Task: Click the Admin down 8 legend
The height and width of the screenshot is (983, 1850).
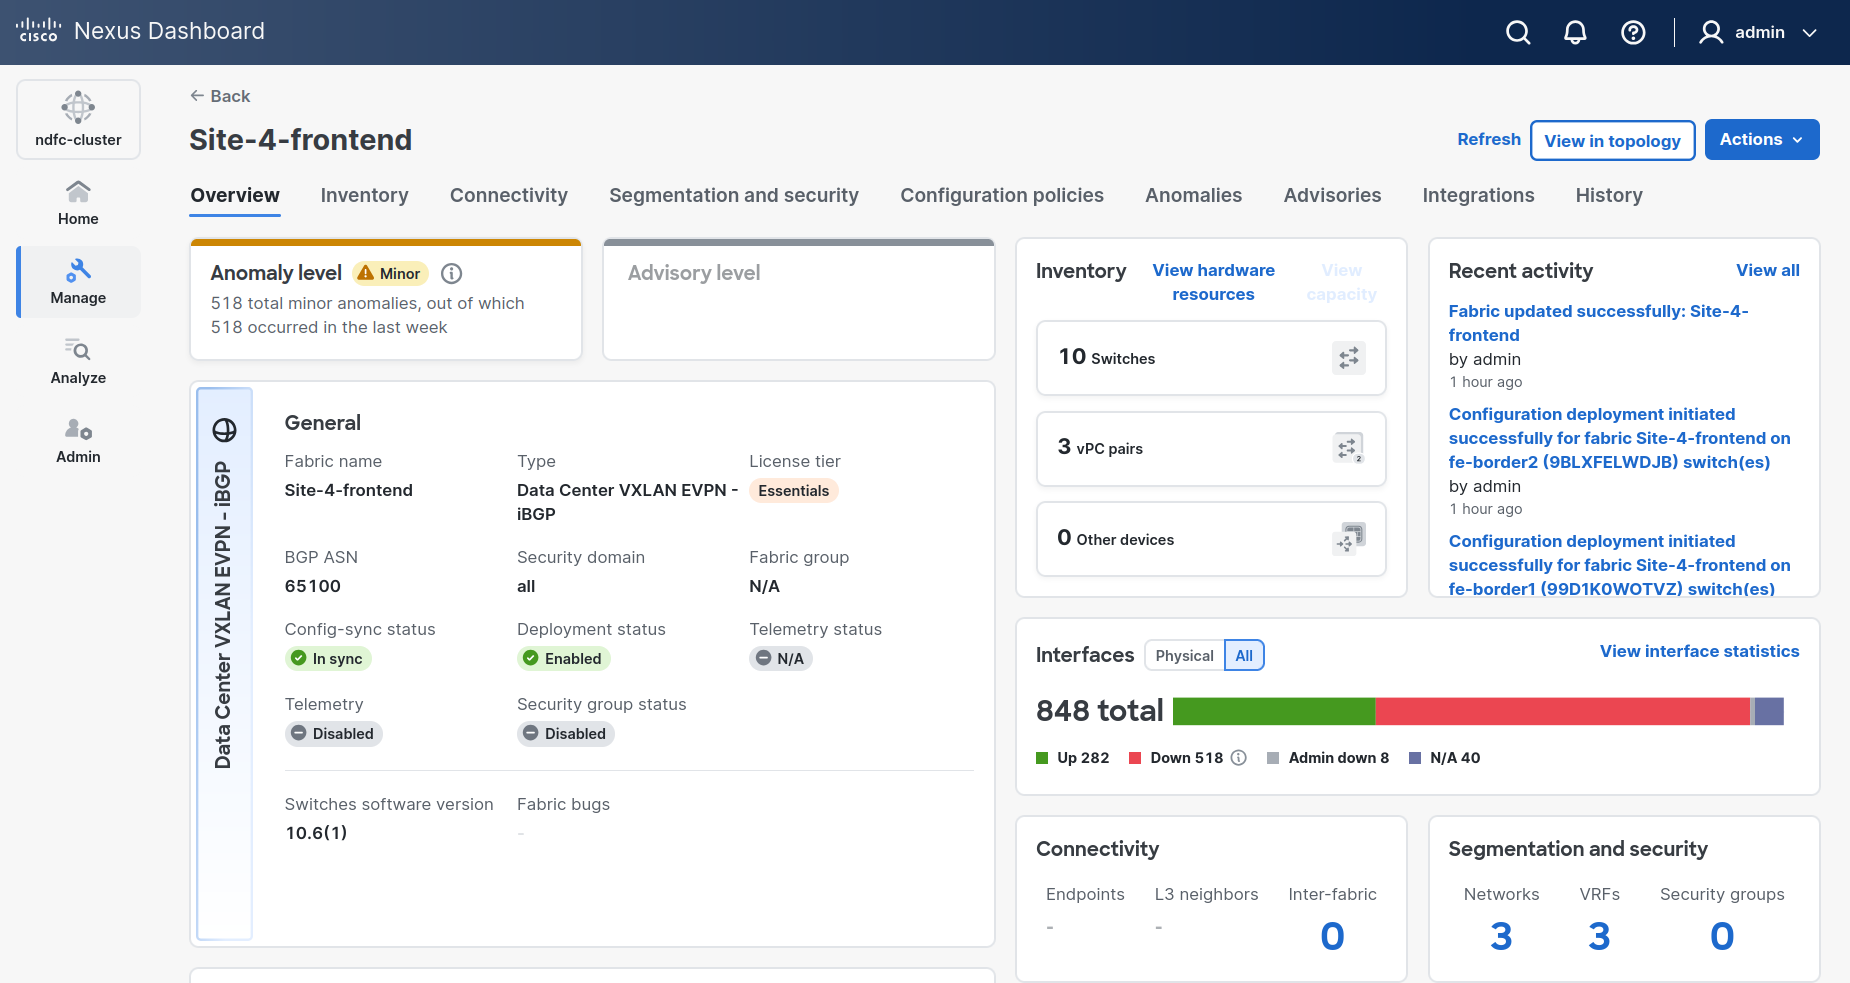Action: (1328, 758)
